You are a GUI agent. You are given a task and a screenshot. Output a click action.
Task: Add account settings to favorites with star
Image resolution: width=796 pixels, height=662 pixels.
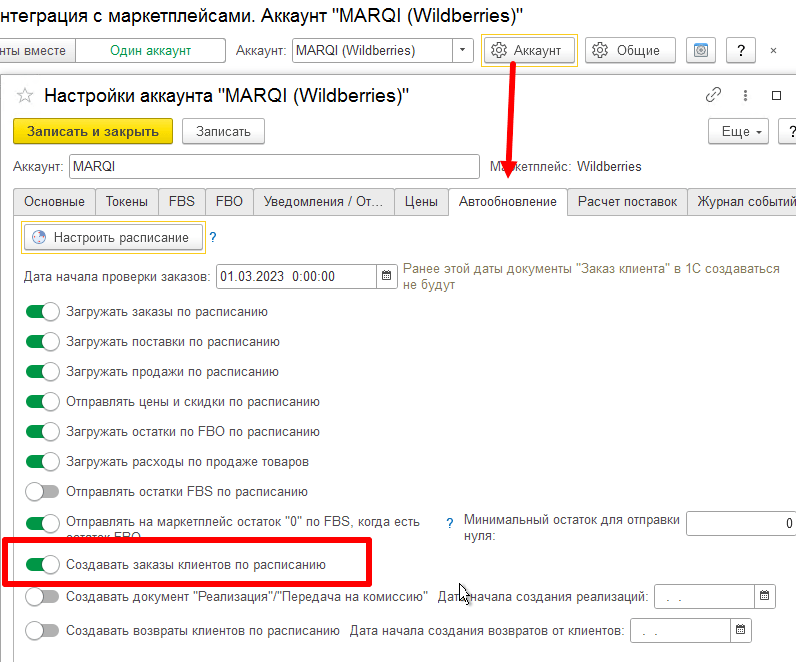pos(25,96)
